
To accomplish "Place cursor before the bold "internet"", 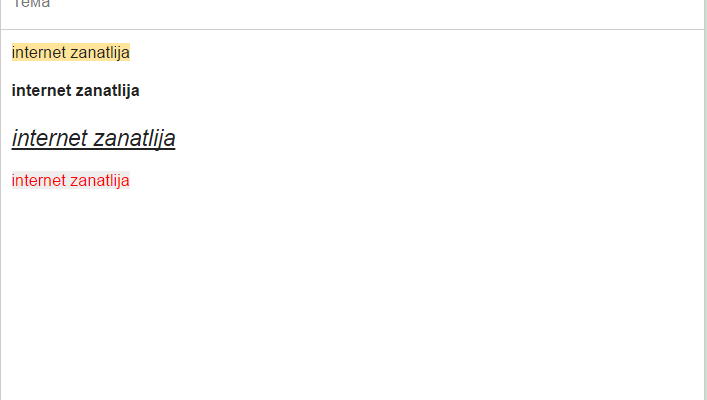I will pos(12,91).
